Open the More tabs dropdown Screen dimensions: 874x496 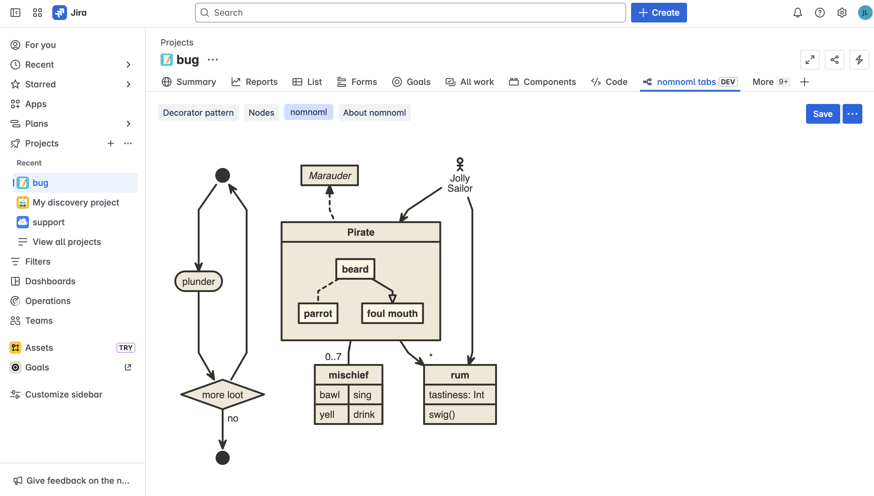tap(770, 82)
